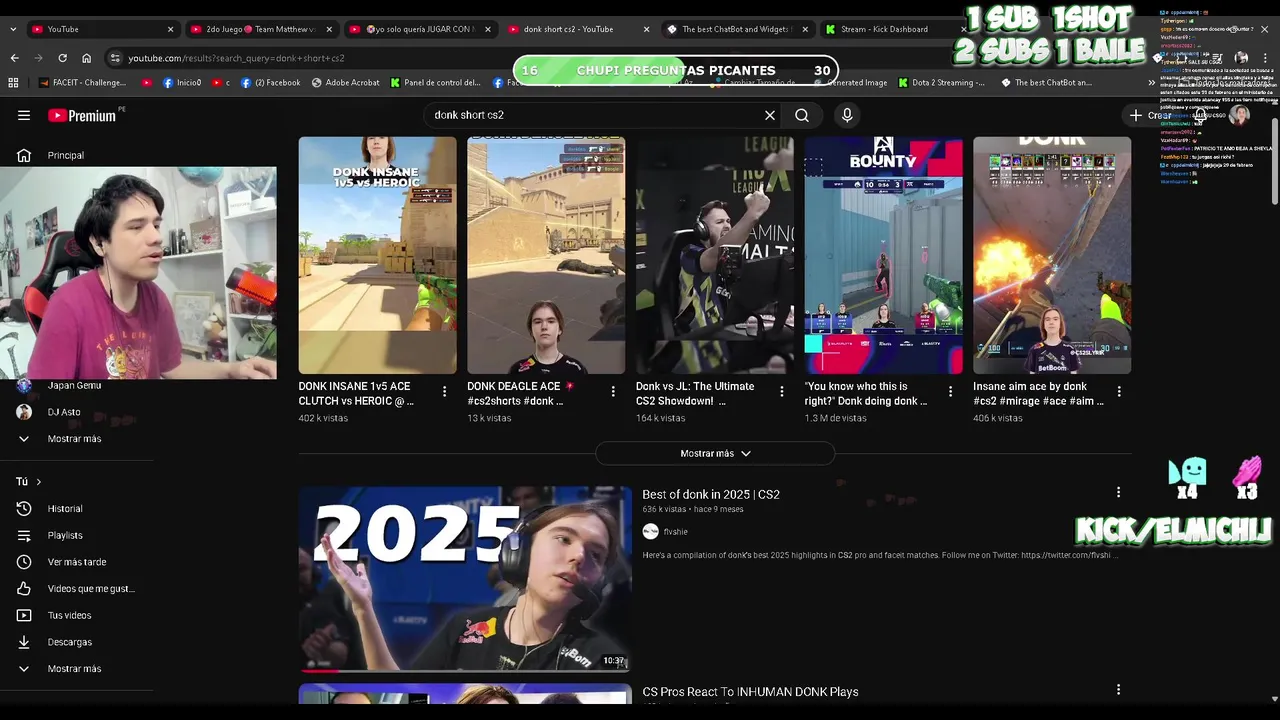Open options for DONK INSANE 1v5 ACE short

tap(445, 392)
